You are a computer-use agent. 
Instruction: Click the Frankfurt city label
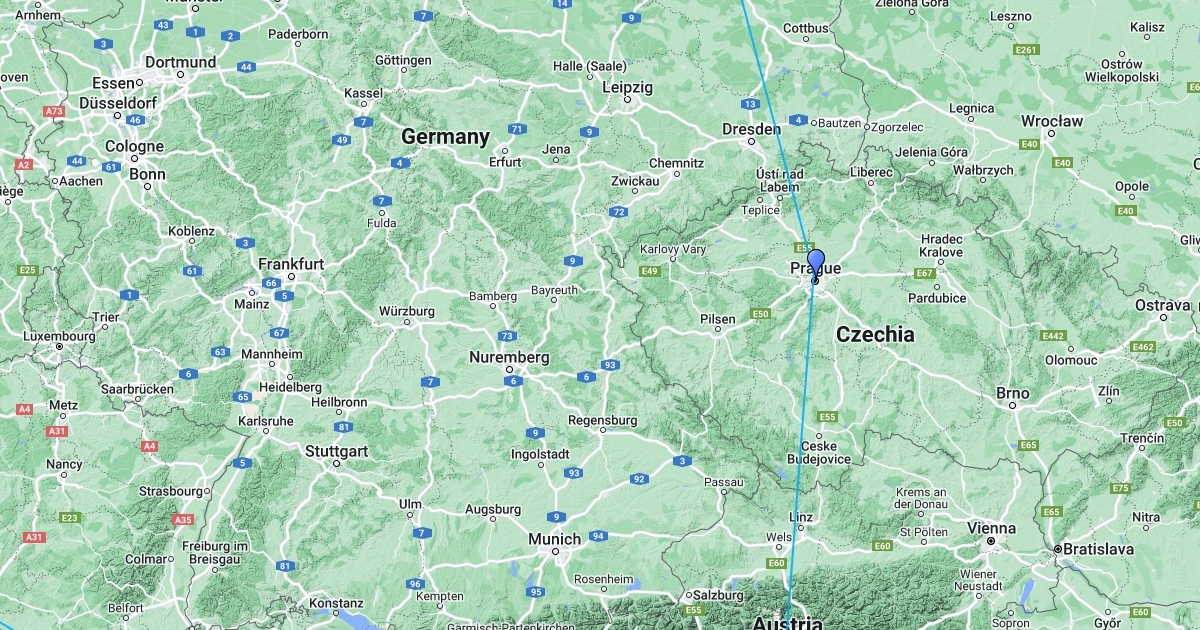click(x=291, y=264)
